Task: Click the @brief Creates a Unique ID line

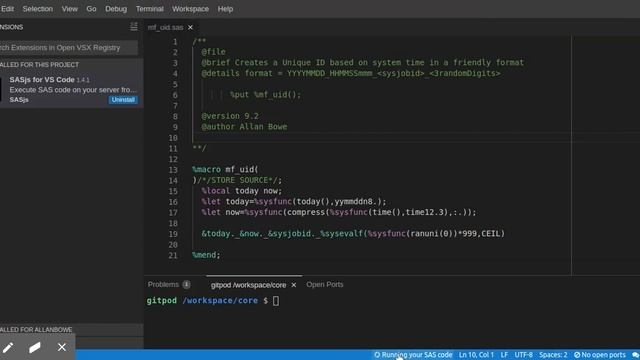Action: pyautogui.click(x=362, y=63)
